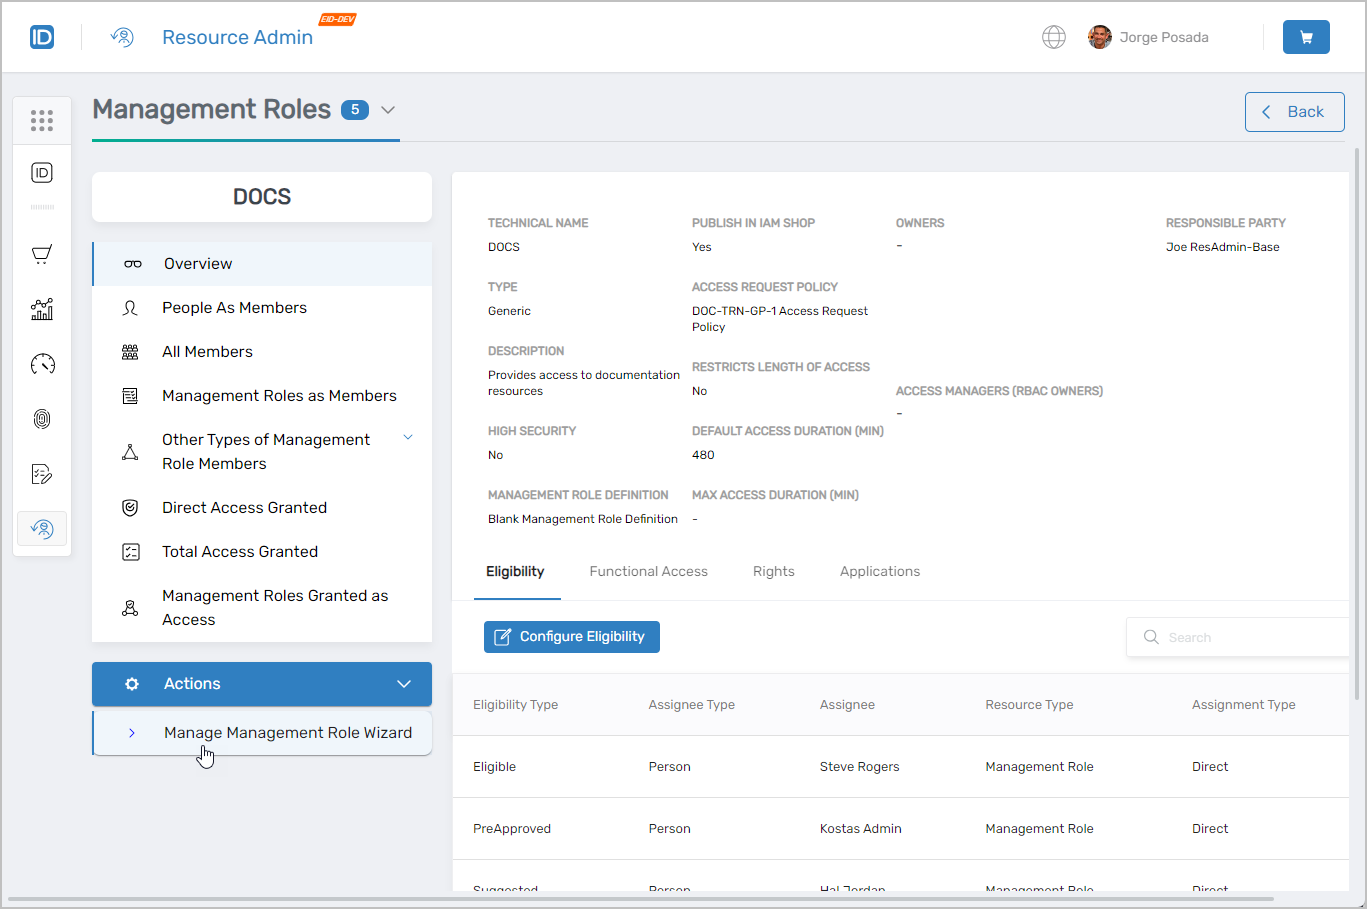Screen dimensions: 1367x909
Task: Select the ID badge icon in left sidebar
Action: [41, 172]
